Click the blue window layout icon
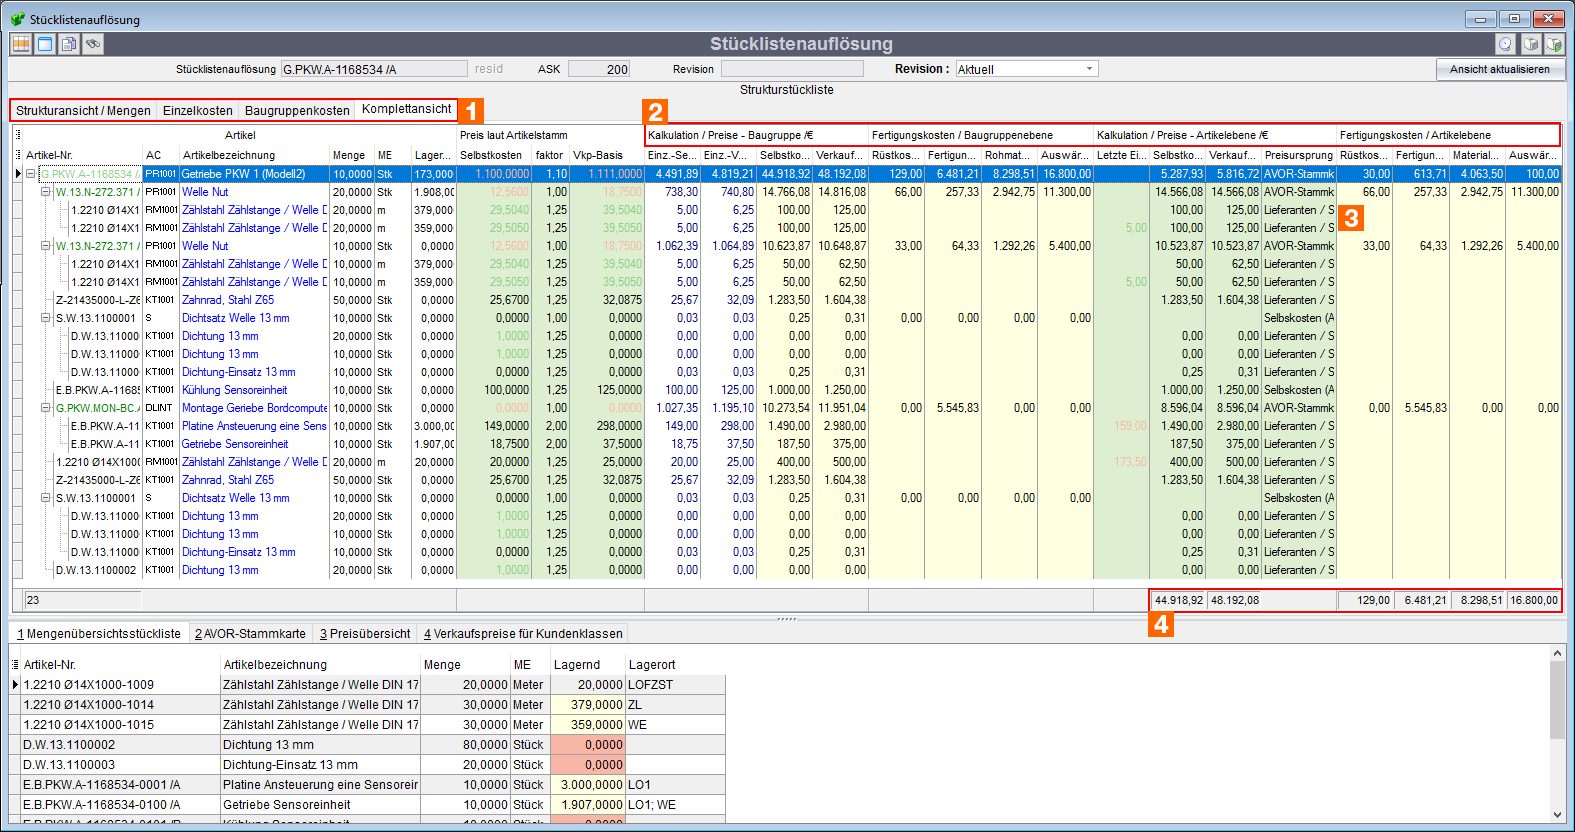1575x832 pixels. coord(45,44)
